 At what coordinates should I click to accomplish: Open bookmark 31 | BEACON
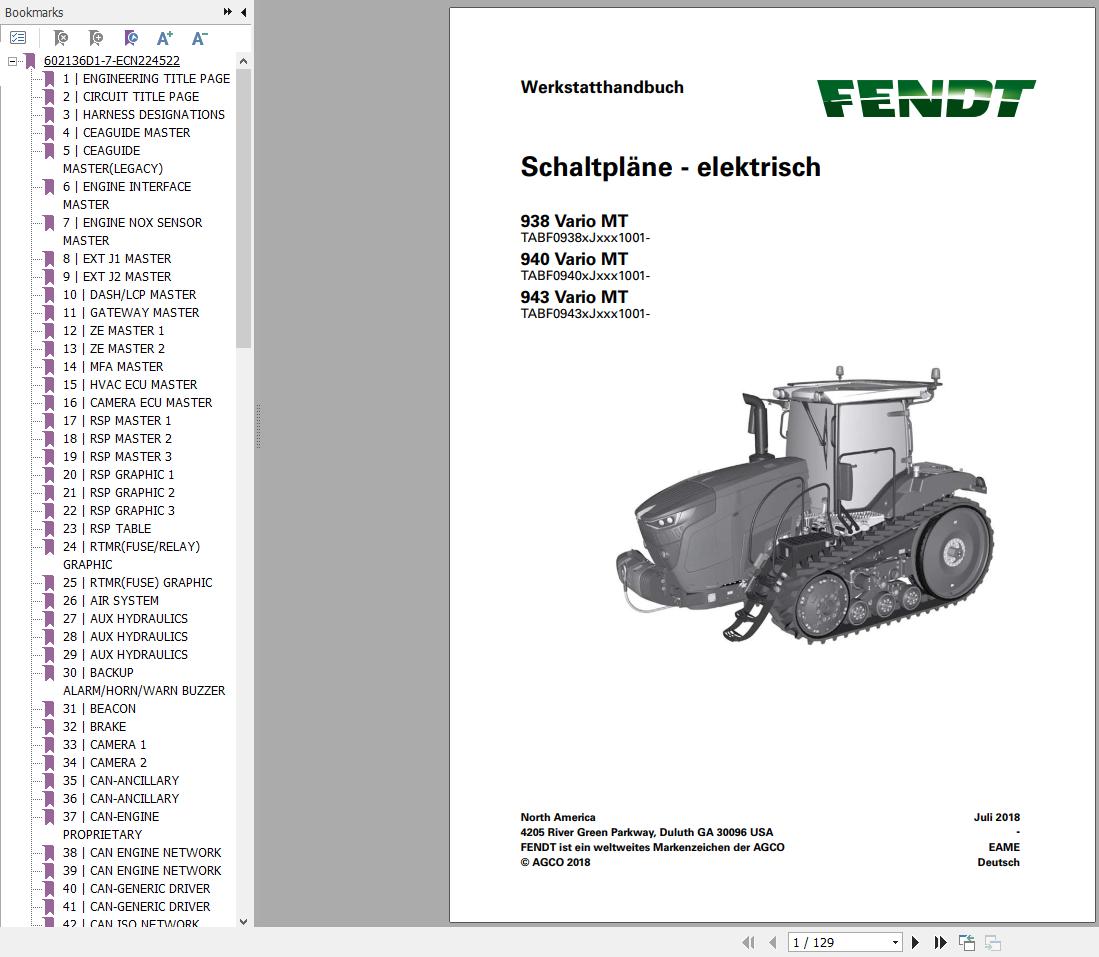point(100,709)
